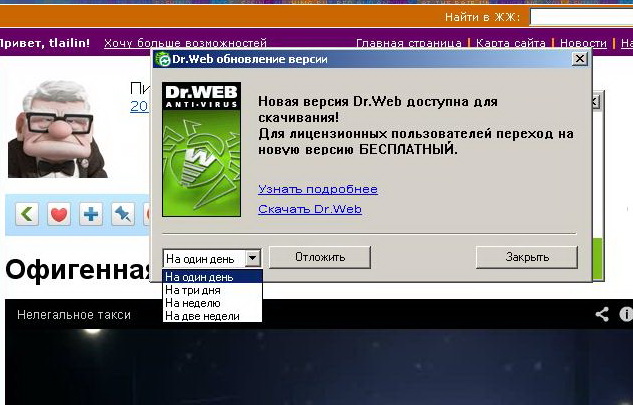The image size is (633, 405).
Task: Expand the postpone period dropdown arrow
Action: (x=253, y=258)
